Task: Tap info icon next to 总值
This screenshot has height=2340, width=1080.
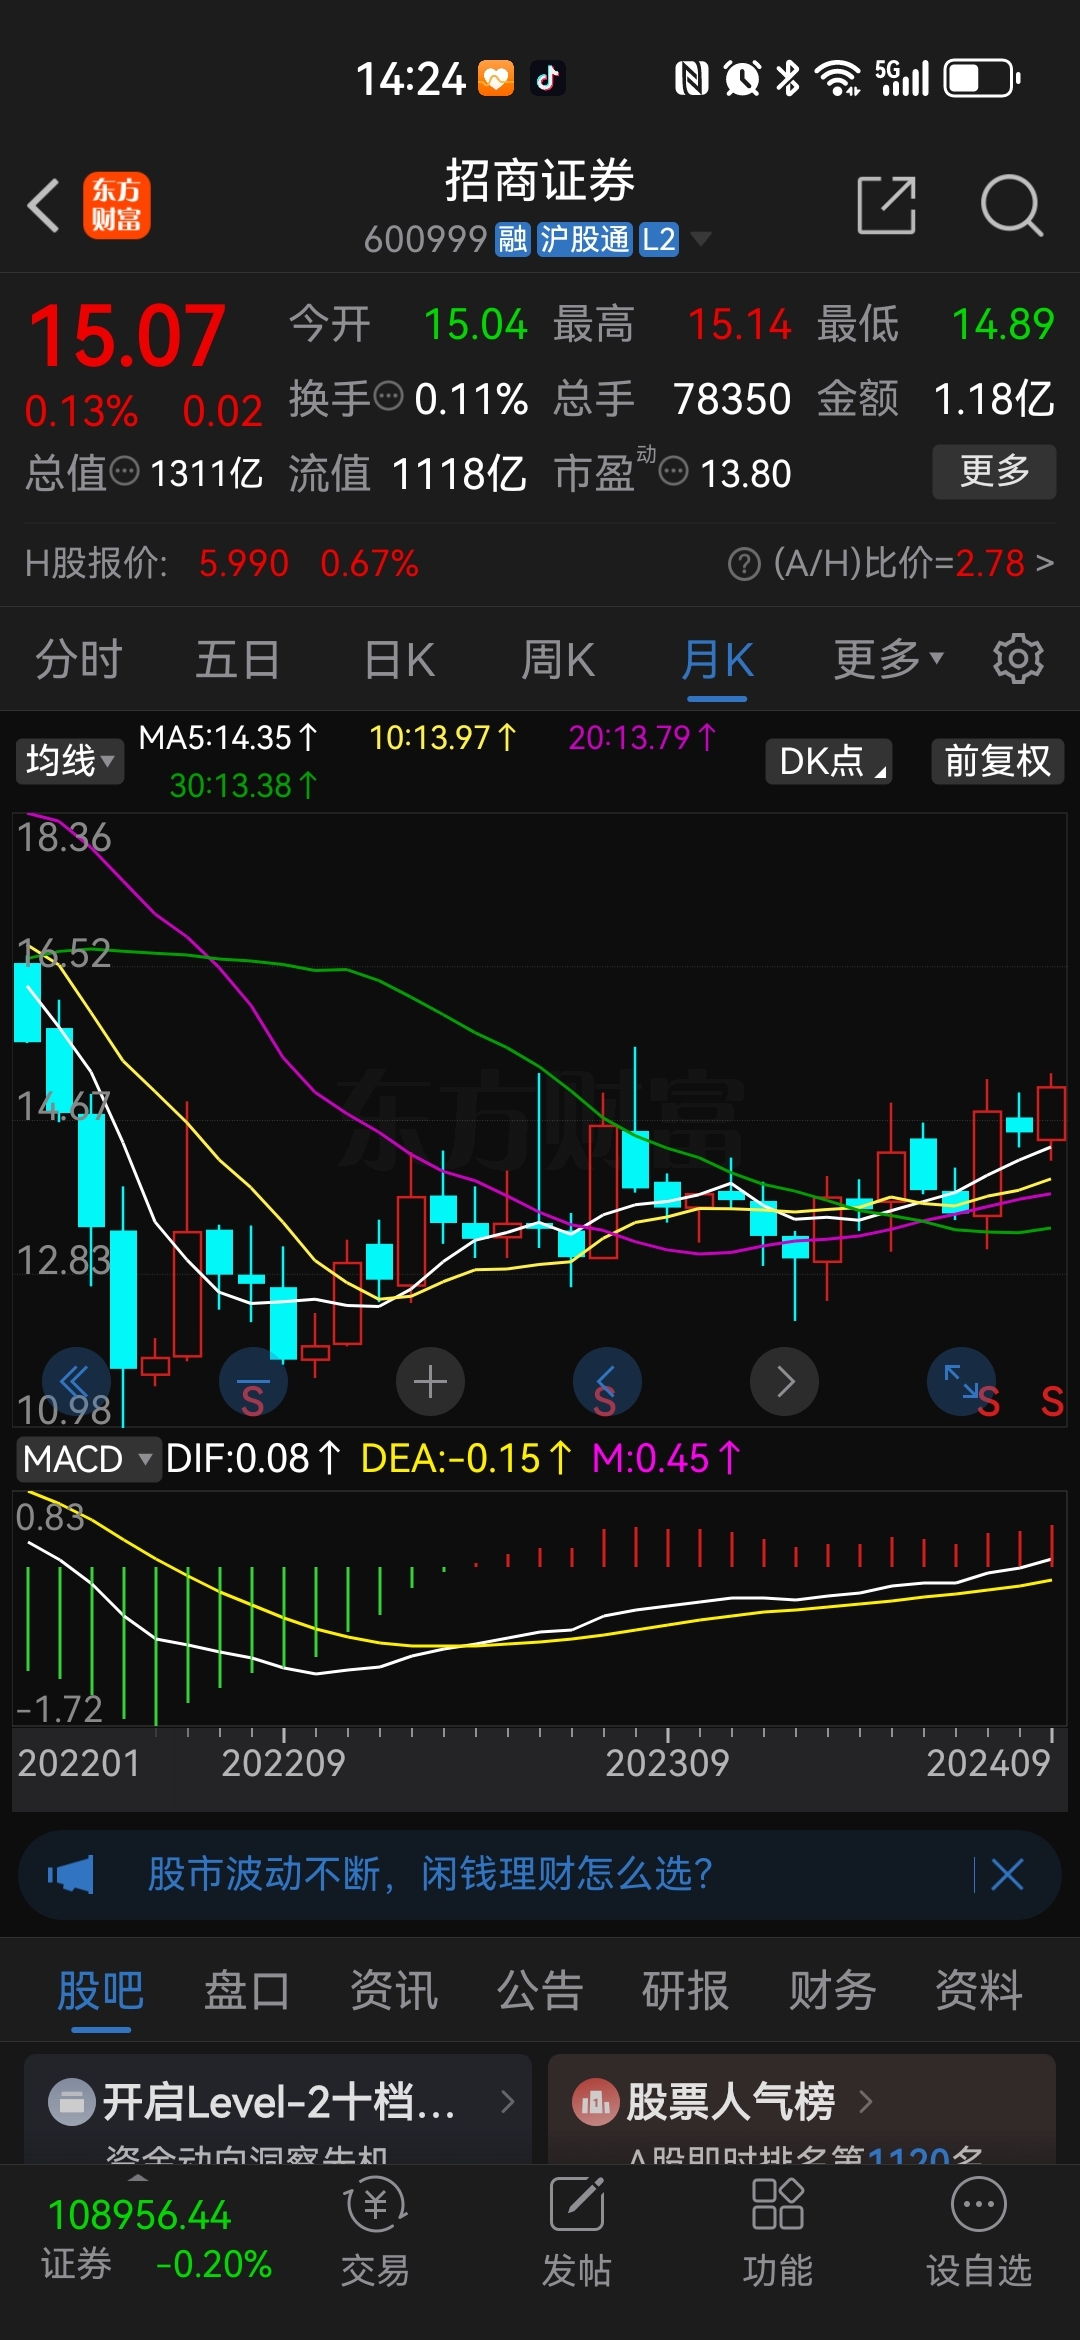Action: pos(124,471)
